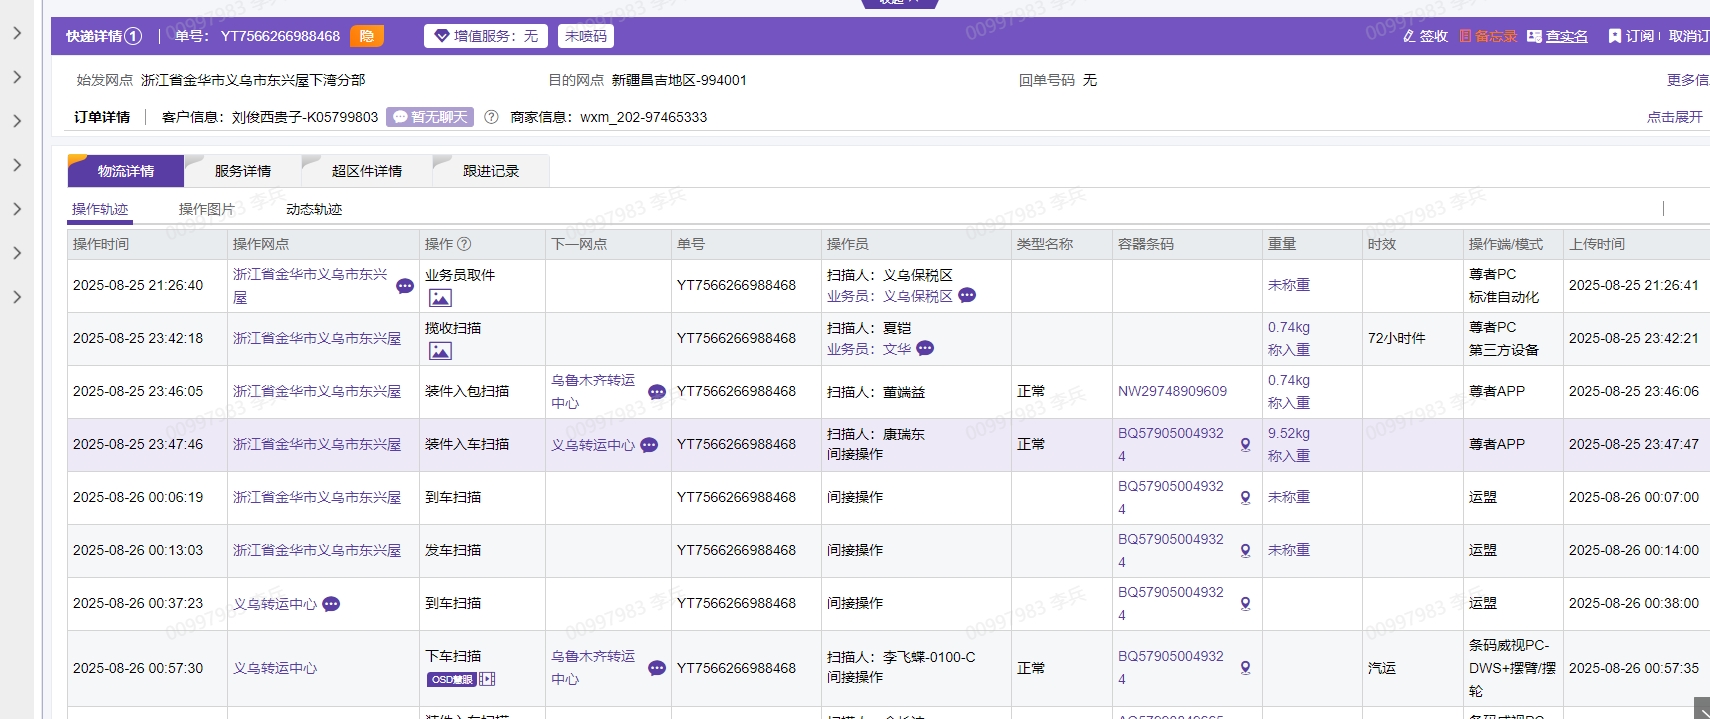
Task: Switch to the 服务详情 tab
Action: tap(243, 171)
